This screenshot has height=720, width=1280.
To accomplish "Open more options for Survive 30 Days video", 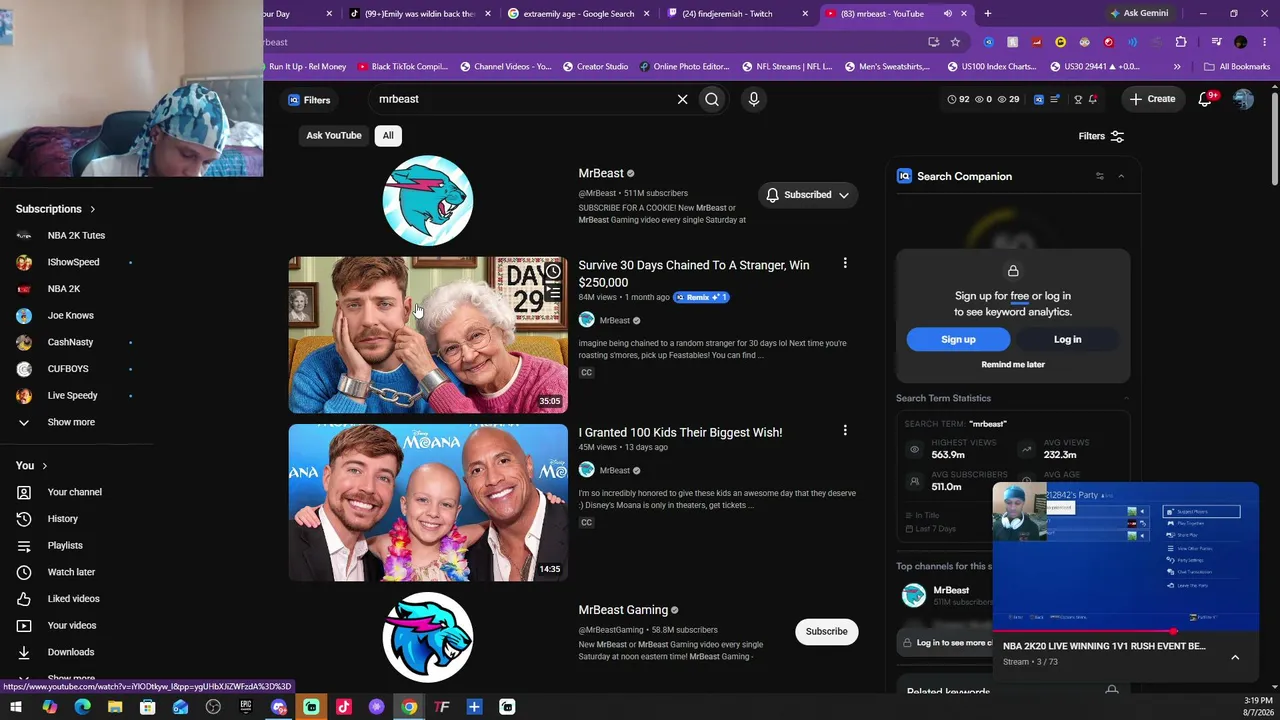I will coord(845,264).
